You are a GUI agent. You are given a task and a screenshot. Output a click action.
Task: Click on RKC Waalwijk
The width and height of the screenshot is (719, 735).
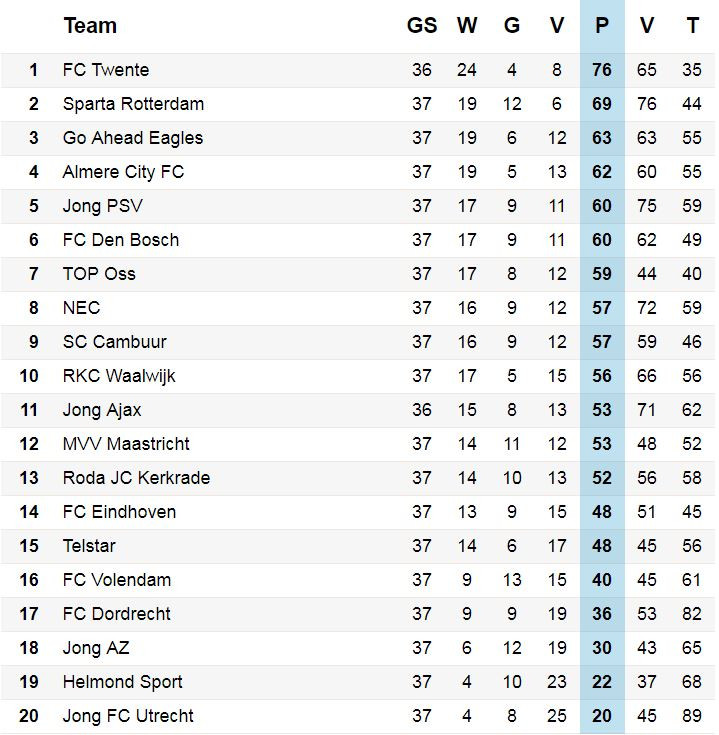point(119,376)
